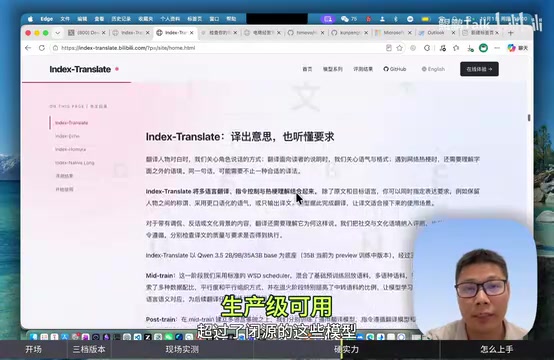Image resolution: width=554 pixels, height=360 pixels.
Task: Open Copilot 聊天 sidebar
Action: coord(518,48)
